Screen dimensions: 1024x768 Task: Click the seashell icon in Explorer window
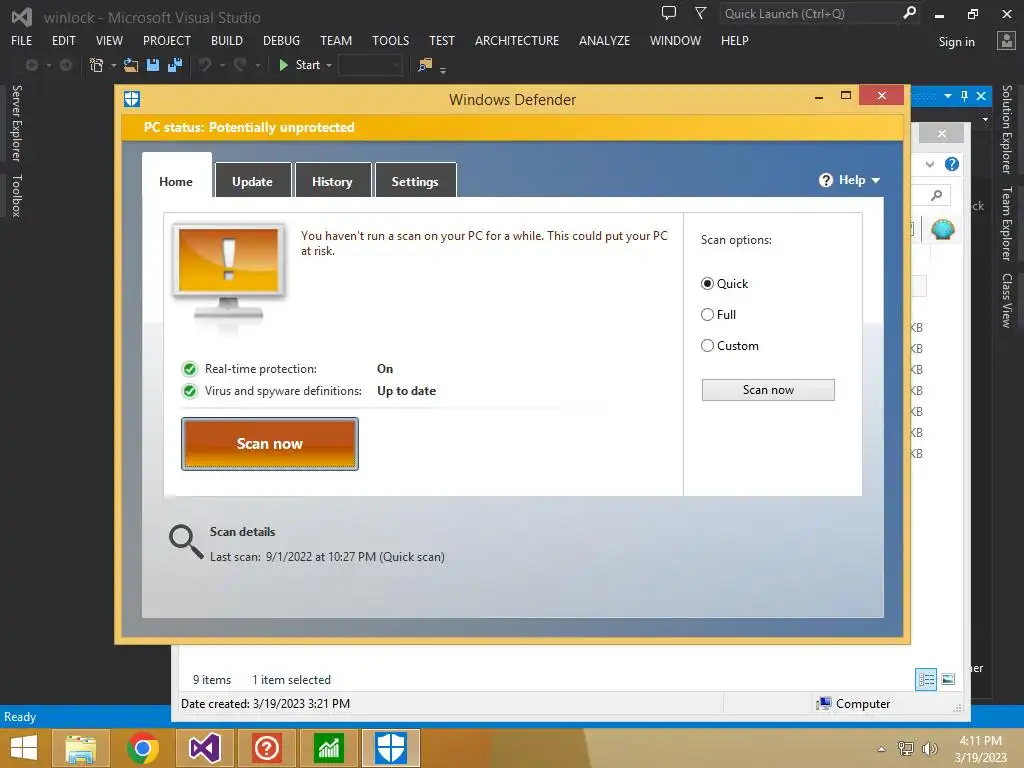tap(942, 229)
